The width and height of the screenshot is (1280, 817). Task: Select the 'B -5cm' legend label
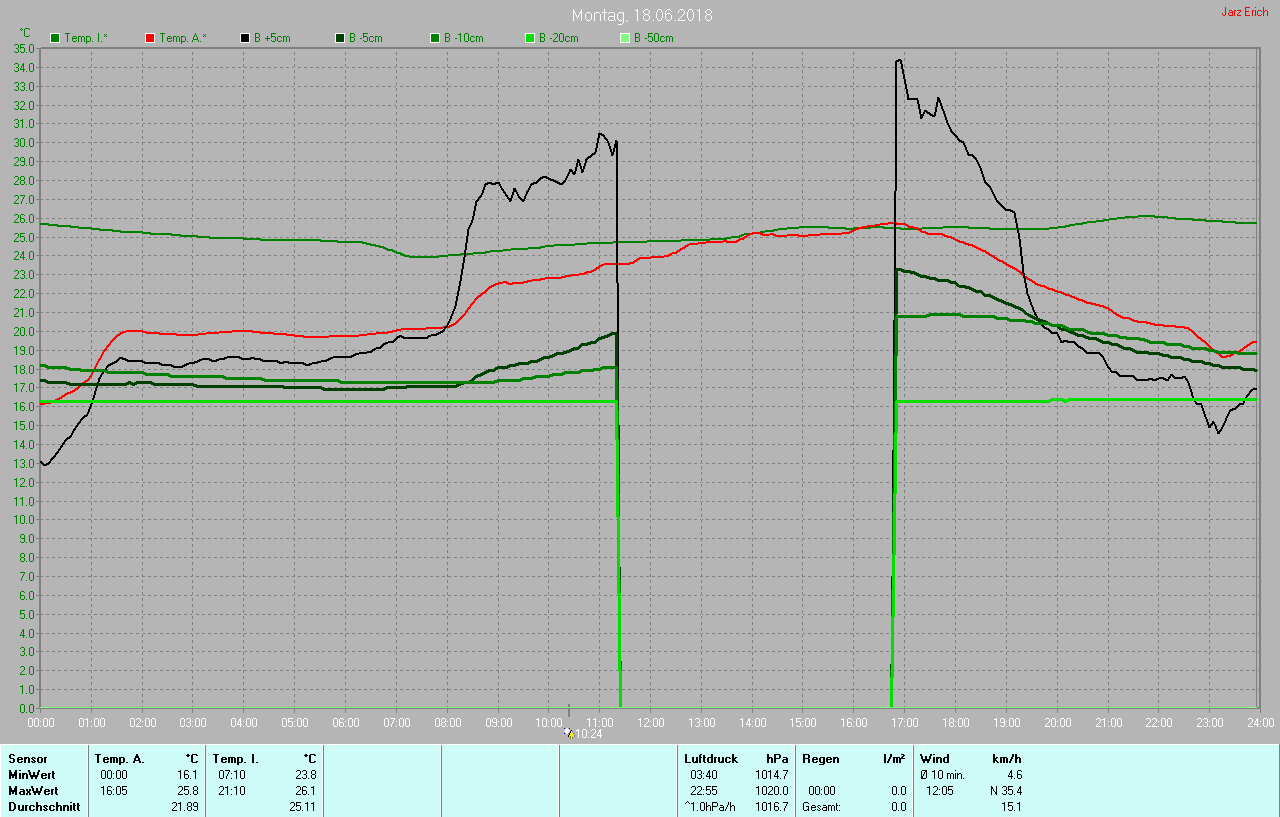pyautogui.click(x=366, y=38)
